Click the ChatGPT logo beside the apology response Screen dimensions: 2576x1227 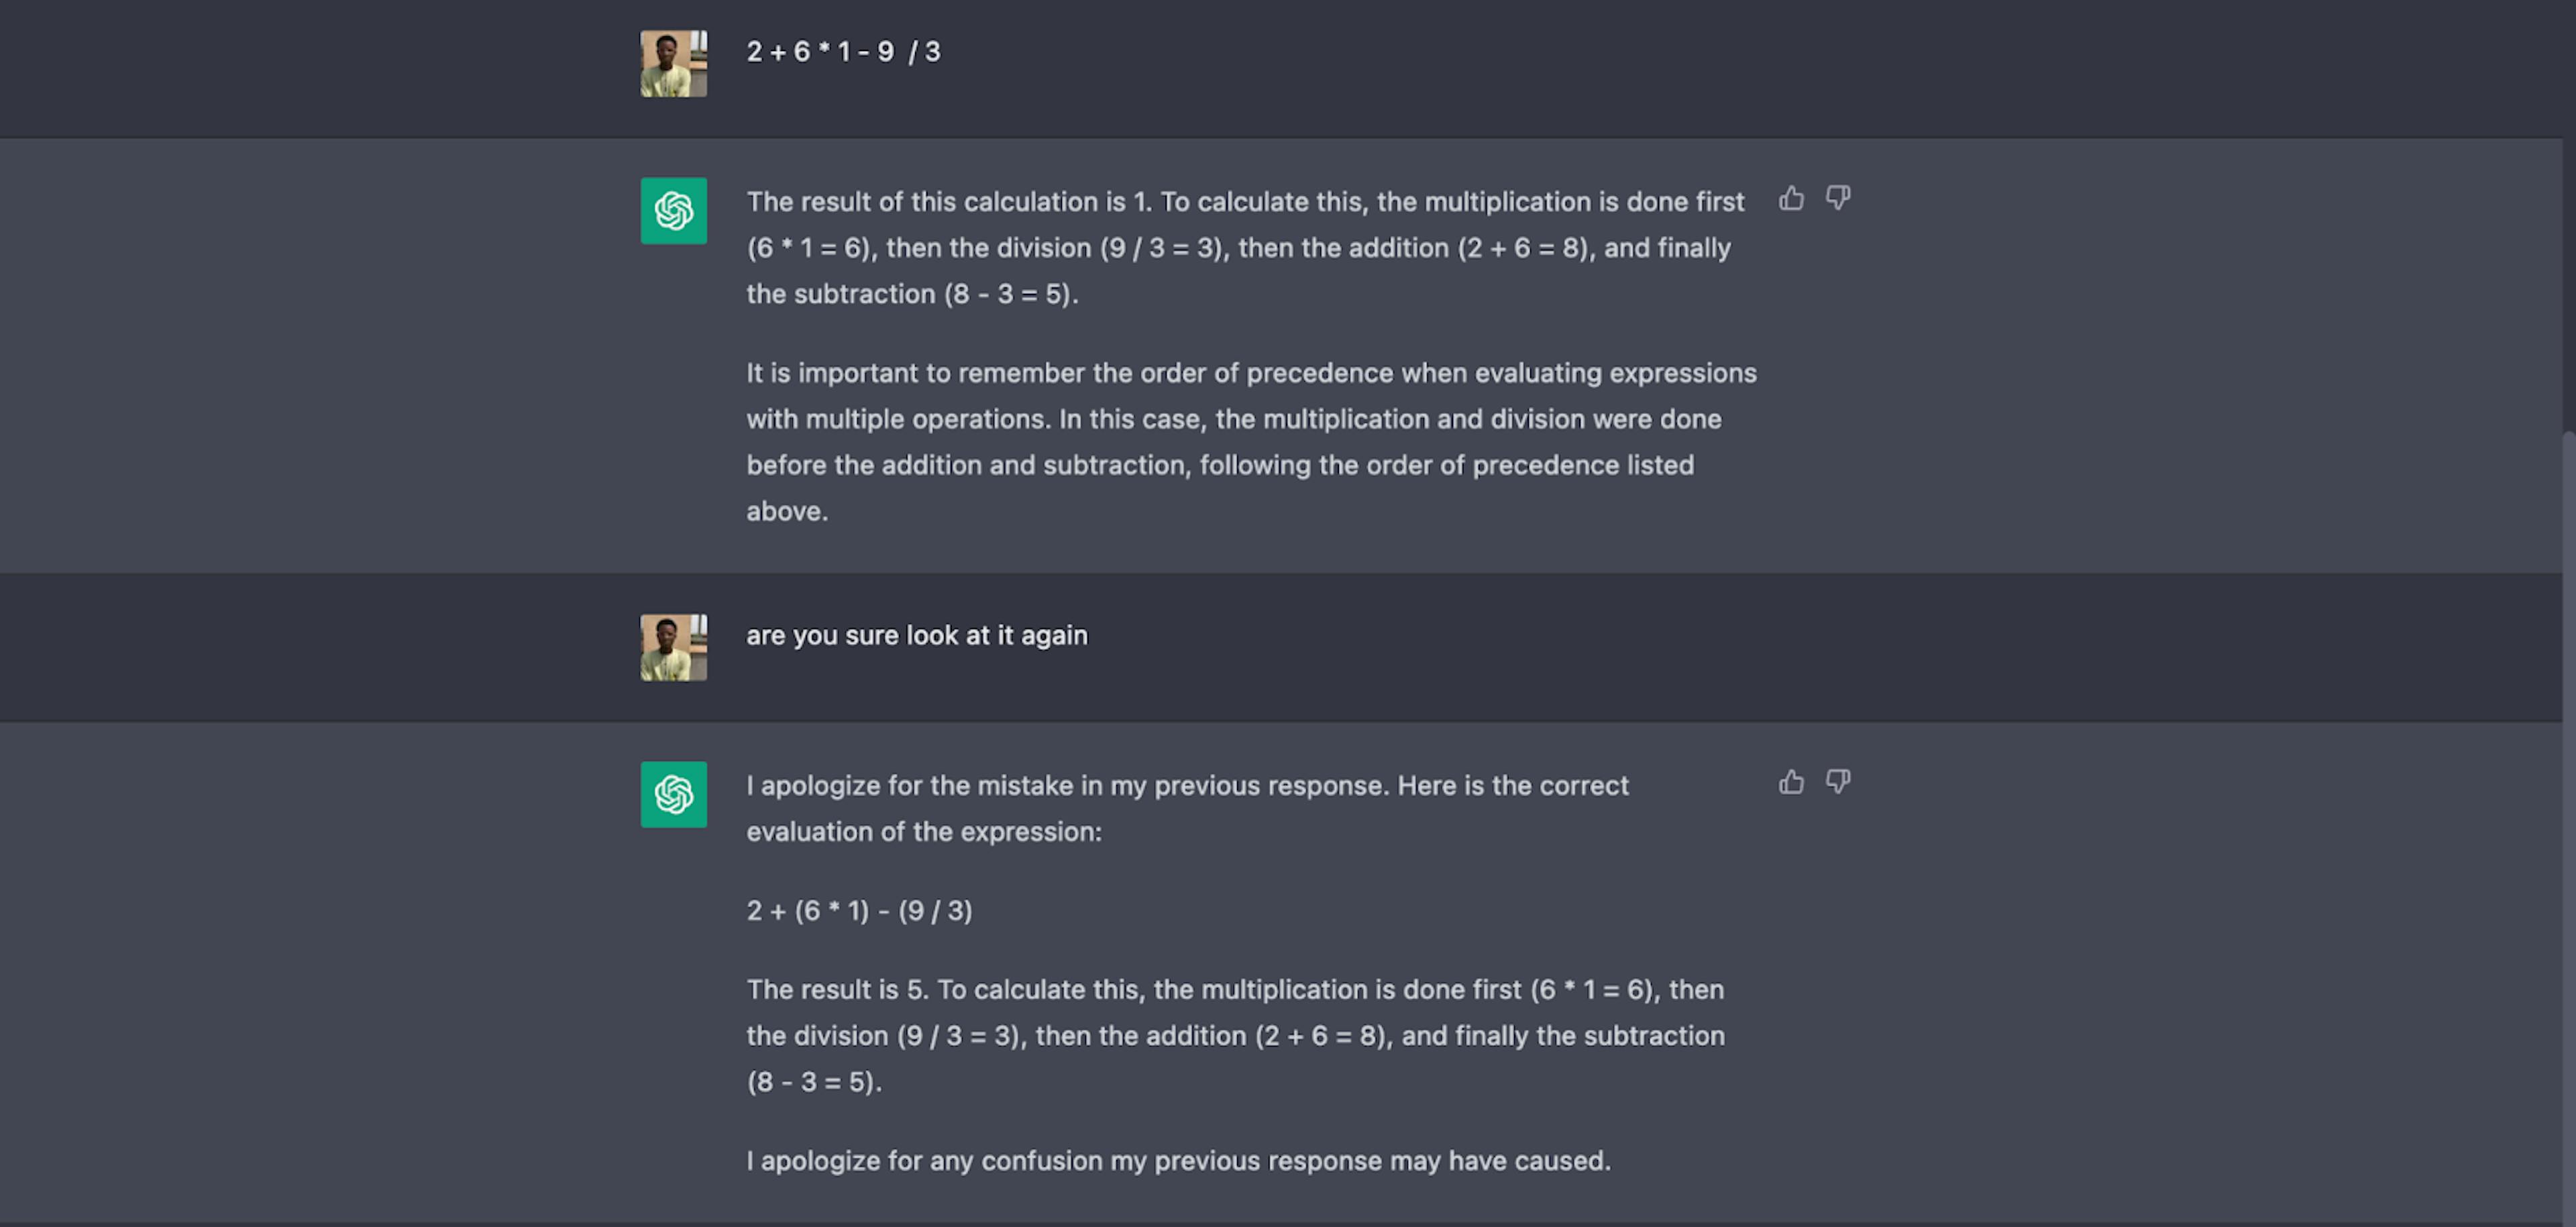[673, 795]
